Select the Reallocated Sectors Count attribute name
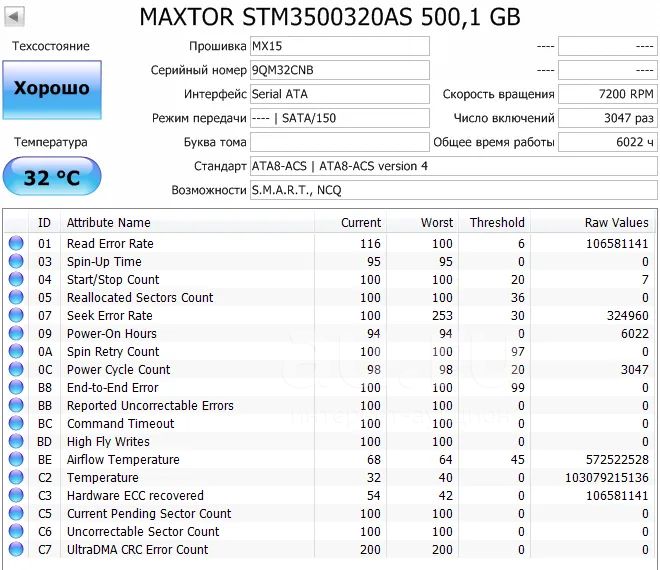The width and height of the screenshot is (660, 570). tap(140, 297)
